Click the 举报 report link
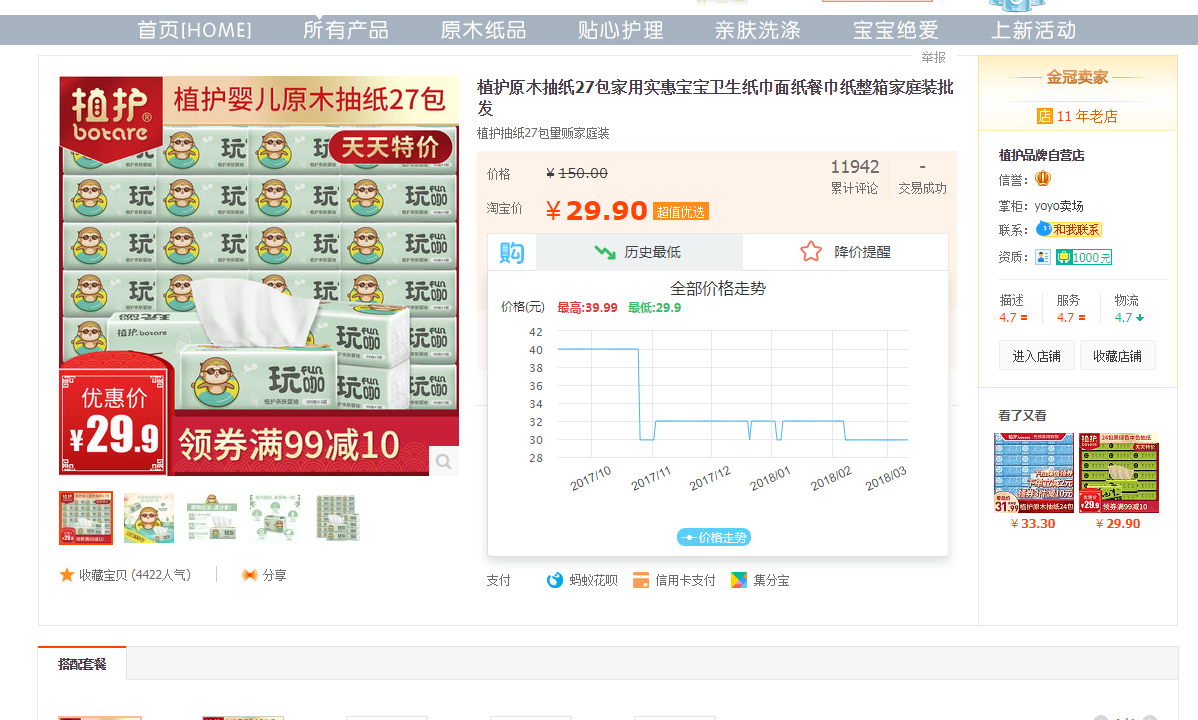The image size is (1198, 720). pyautogui.click(x=933, y=57)
